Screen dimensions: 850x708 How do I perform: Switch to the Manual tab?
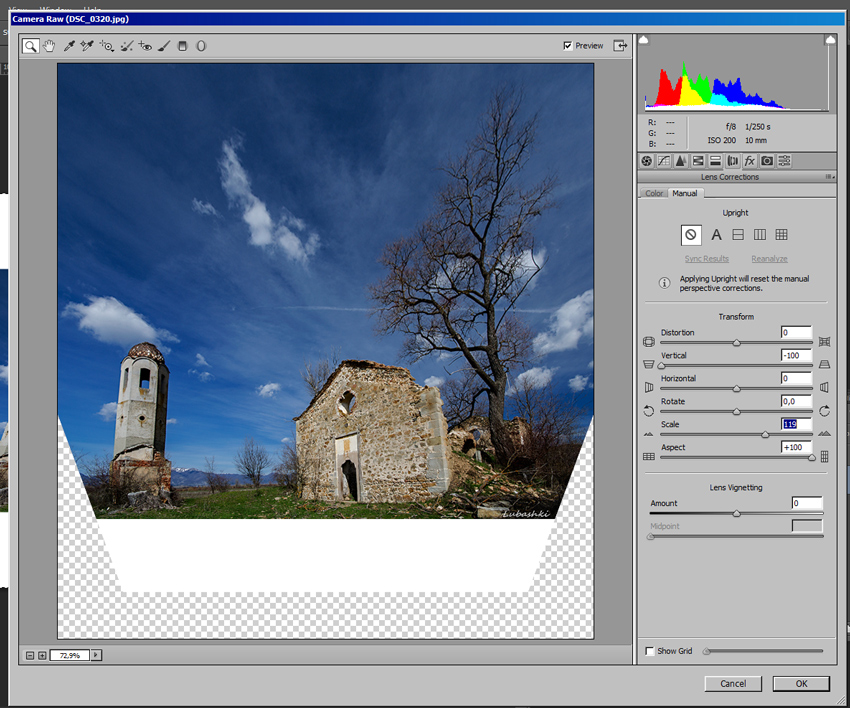[685, 193]
